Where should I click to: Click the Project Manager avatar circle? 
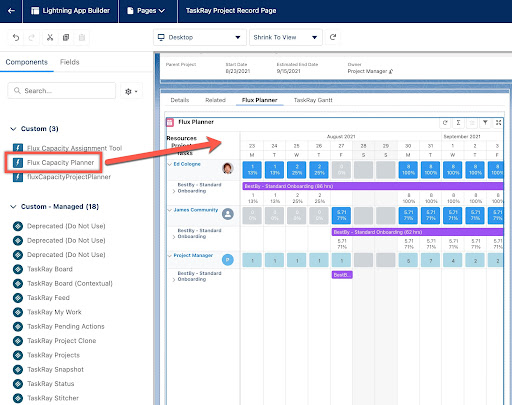click(228, 260)
